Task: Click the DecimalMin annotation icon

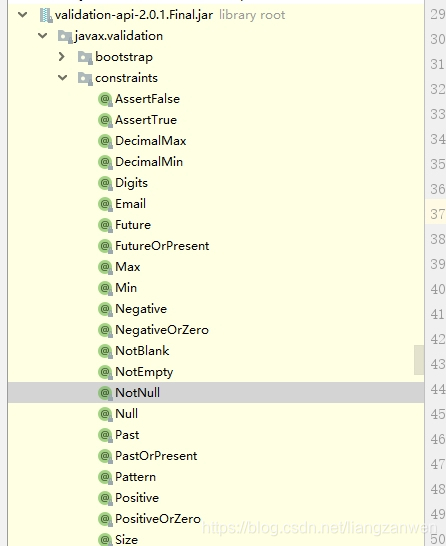Action: pyautogui.click(x=105, y=162)
